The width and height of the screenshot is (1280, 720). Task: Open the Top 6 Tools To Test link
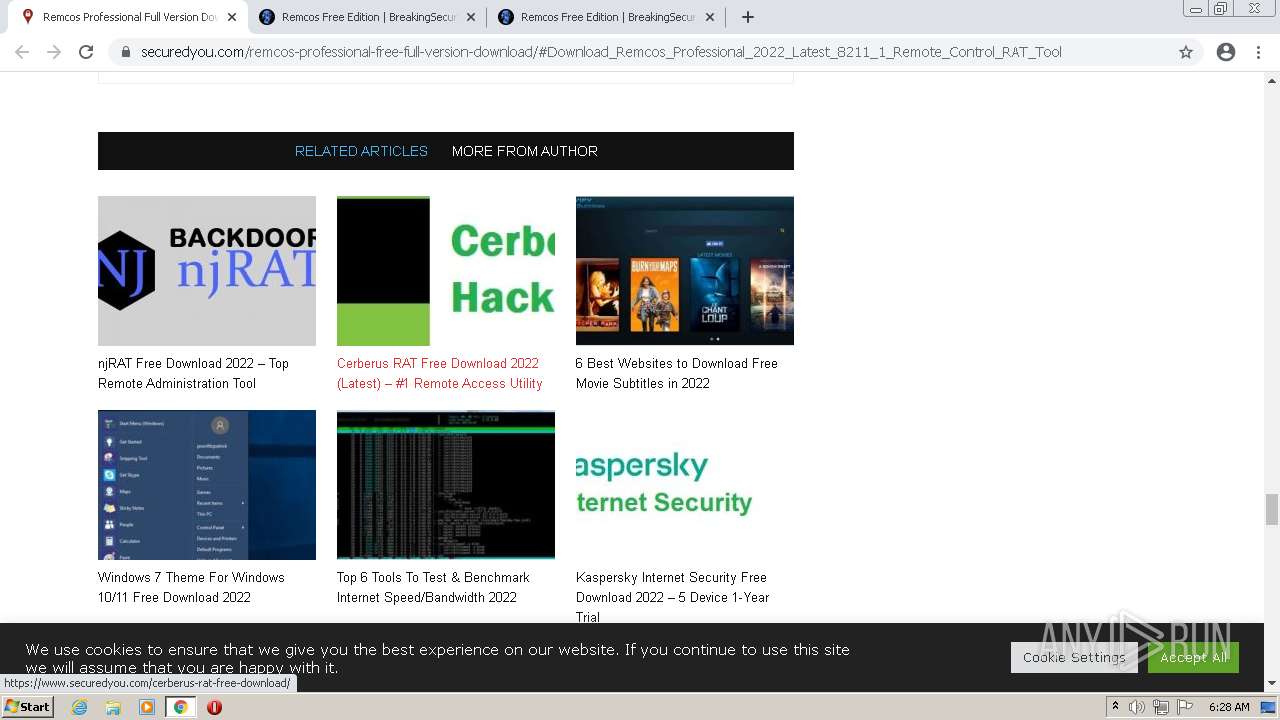point(433,587)
